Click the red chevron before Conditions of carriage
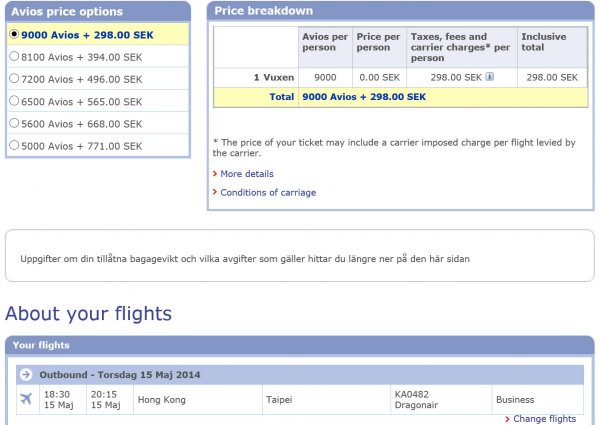This screenshot has width=600, height=425. click(x=215, y=192)
